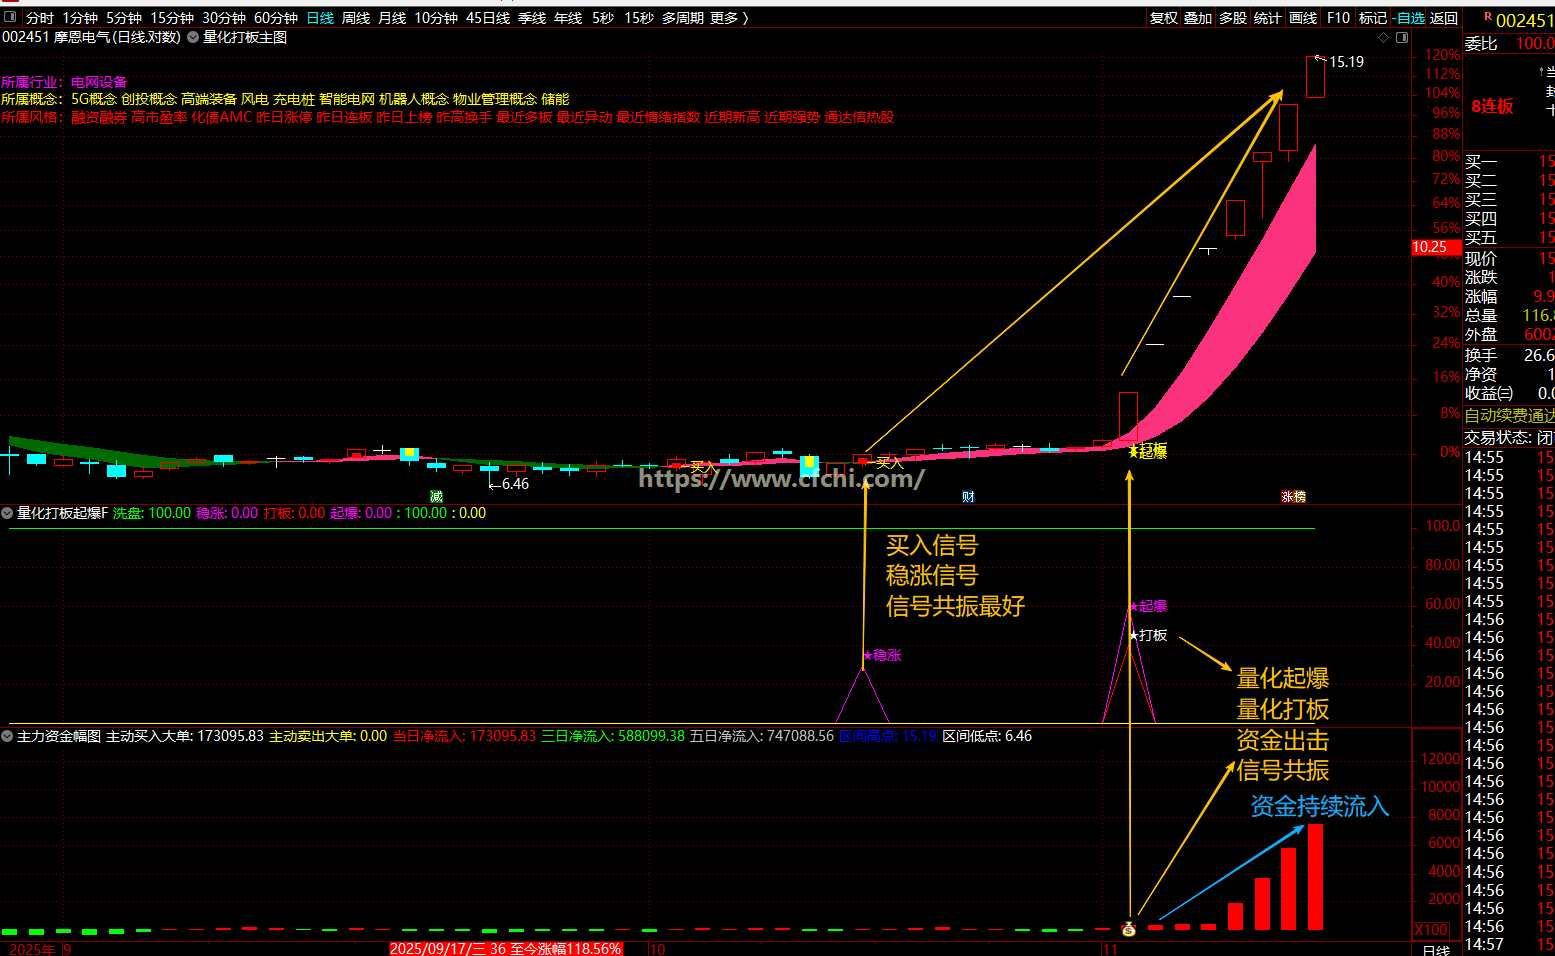Viewport: 1555px width, 956px height.
Task: Click the 002451 摩恩电气 chart title
Action: (x=92, y=37)
